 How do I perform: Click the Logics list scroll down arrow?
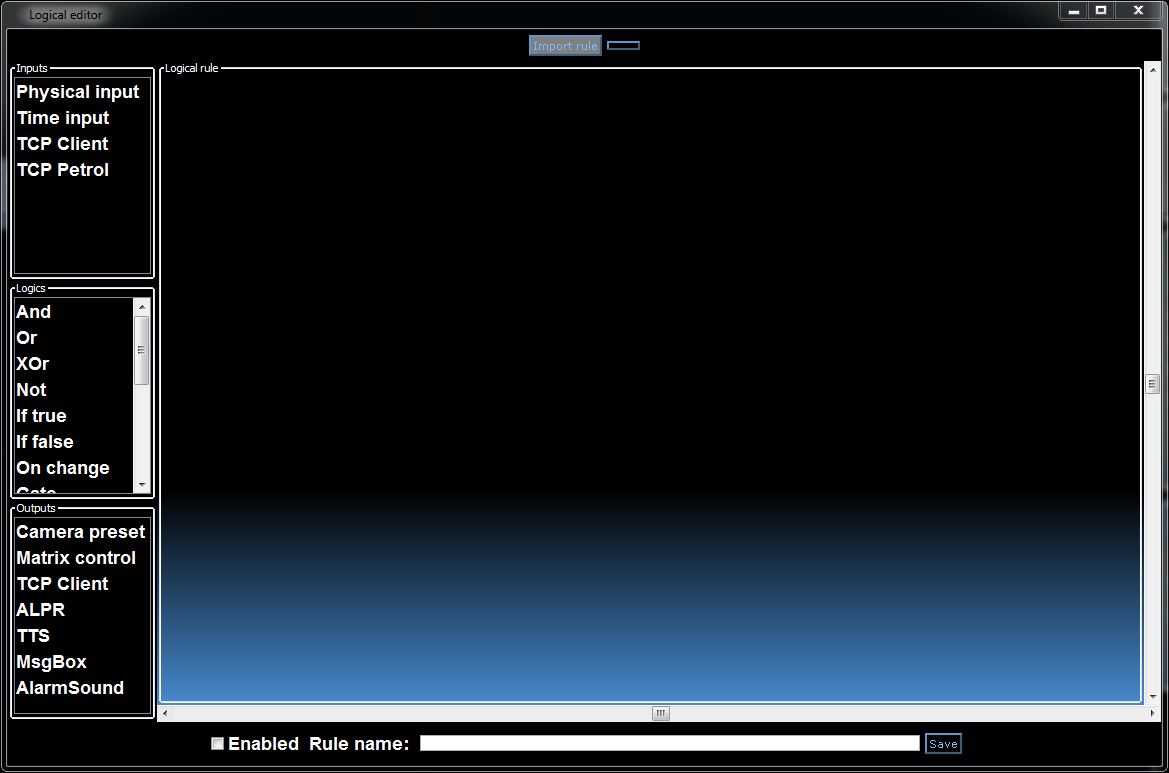tap(141, 485)
